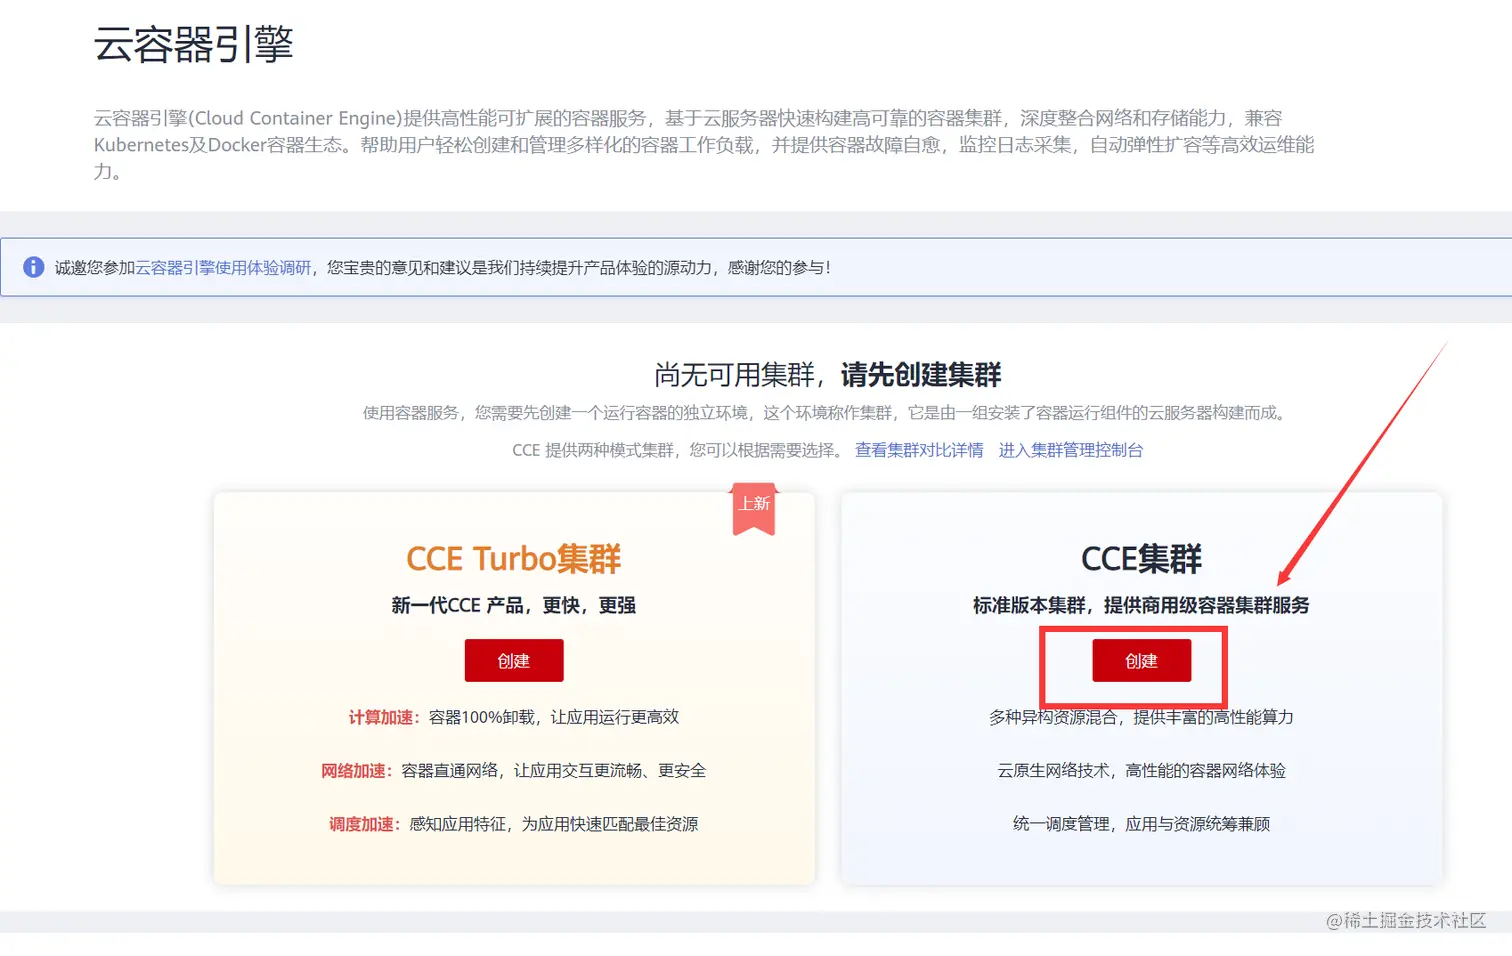Viewport: 1512px width, 956px height.
Task: Click the 多种异构资源混合 feature text
Action: (x=1141, y=717)
